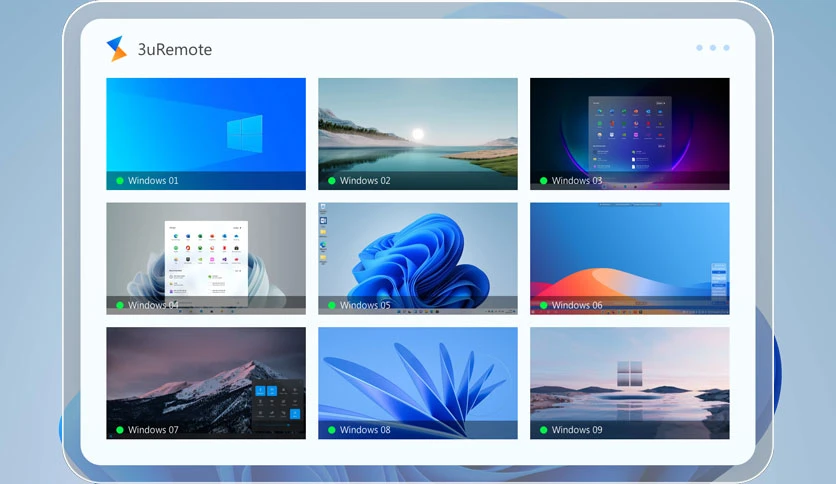
Task: Click the 3uRemote lightning logo icon
Action: (117, 49)
